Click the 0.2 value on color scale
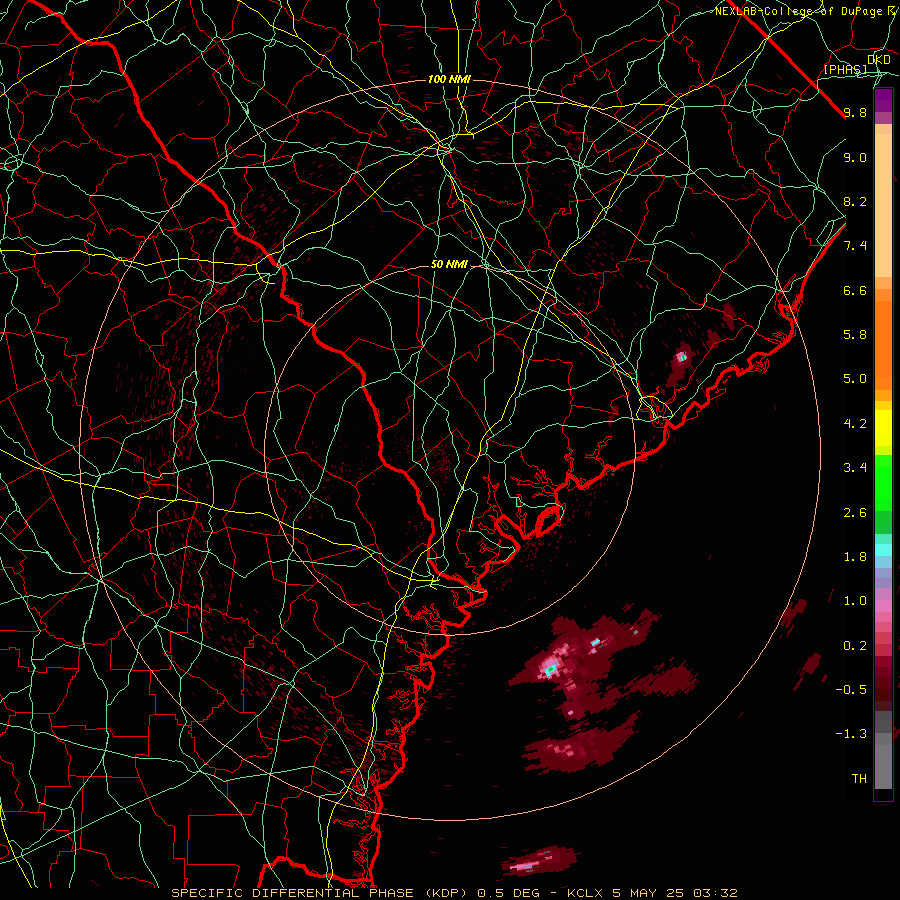This screenshot has height=900, width=900. point(855,646)
